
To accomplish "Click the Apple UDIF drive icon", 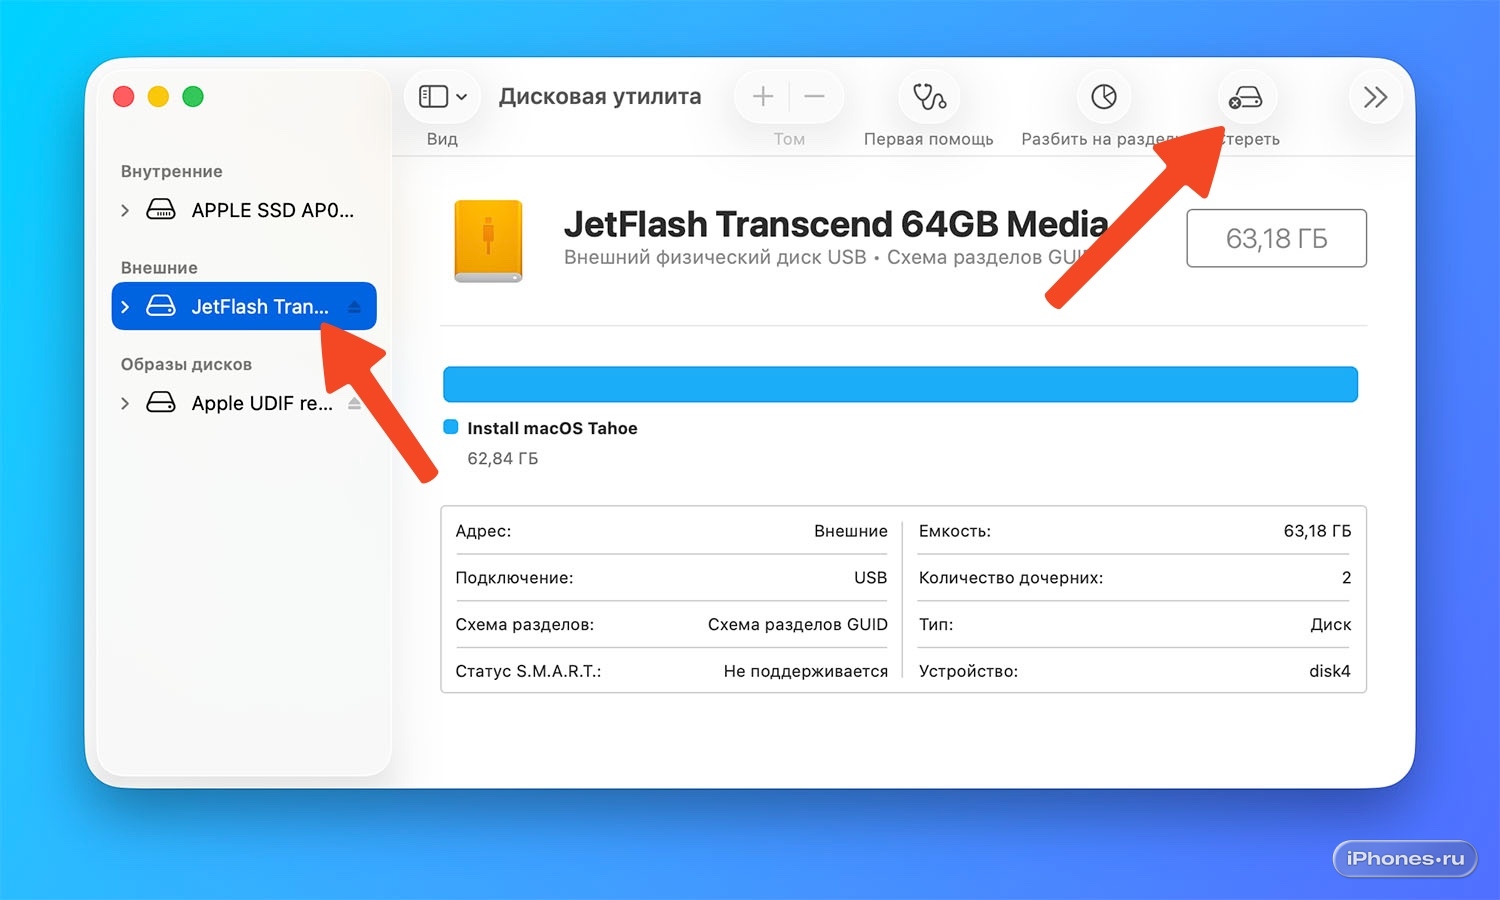I will tap(161, 403).
